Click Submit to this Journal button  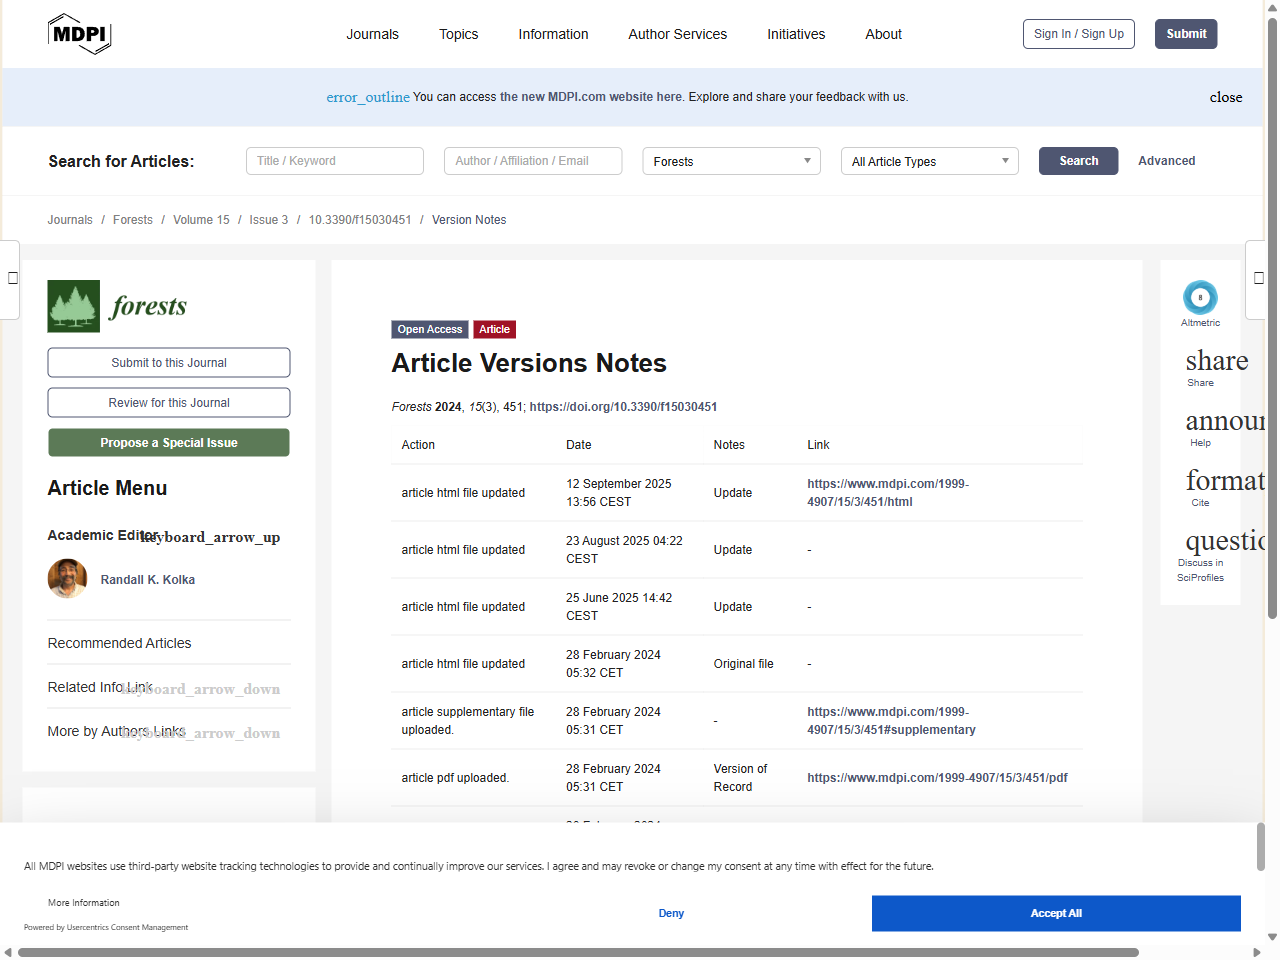point(169,362)
